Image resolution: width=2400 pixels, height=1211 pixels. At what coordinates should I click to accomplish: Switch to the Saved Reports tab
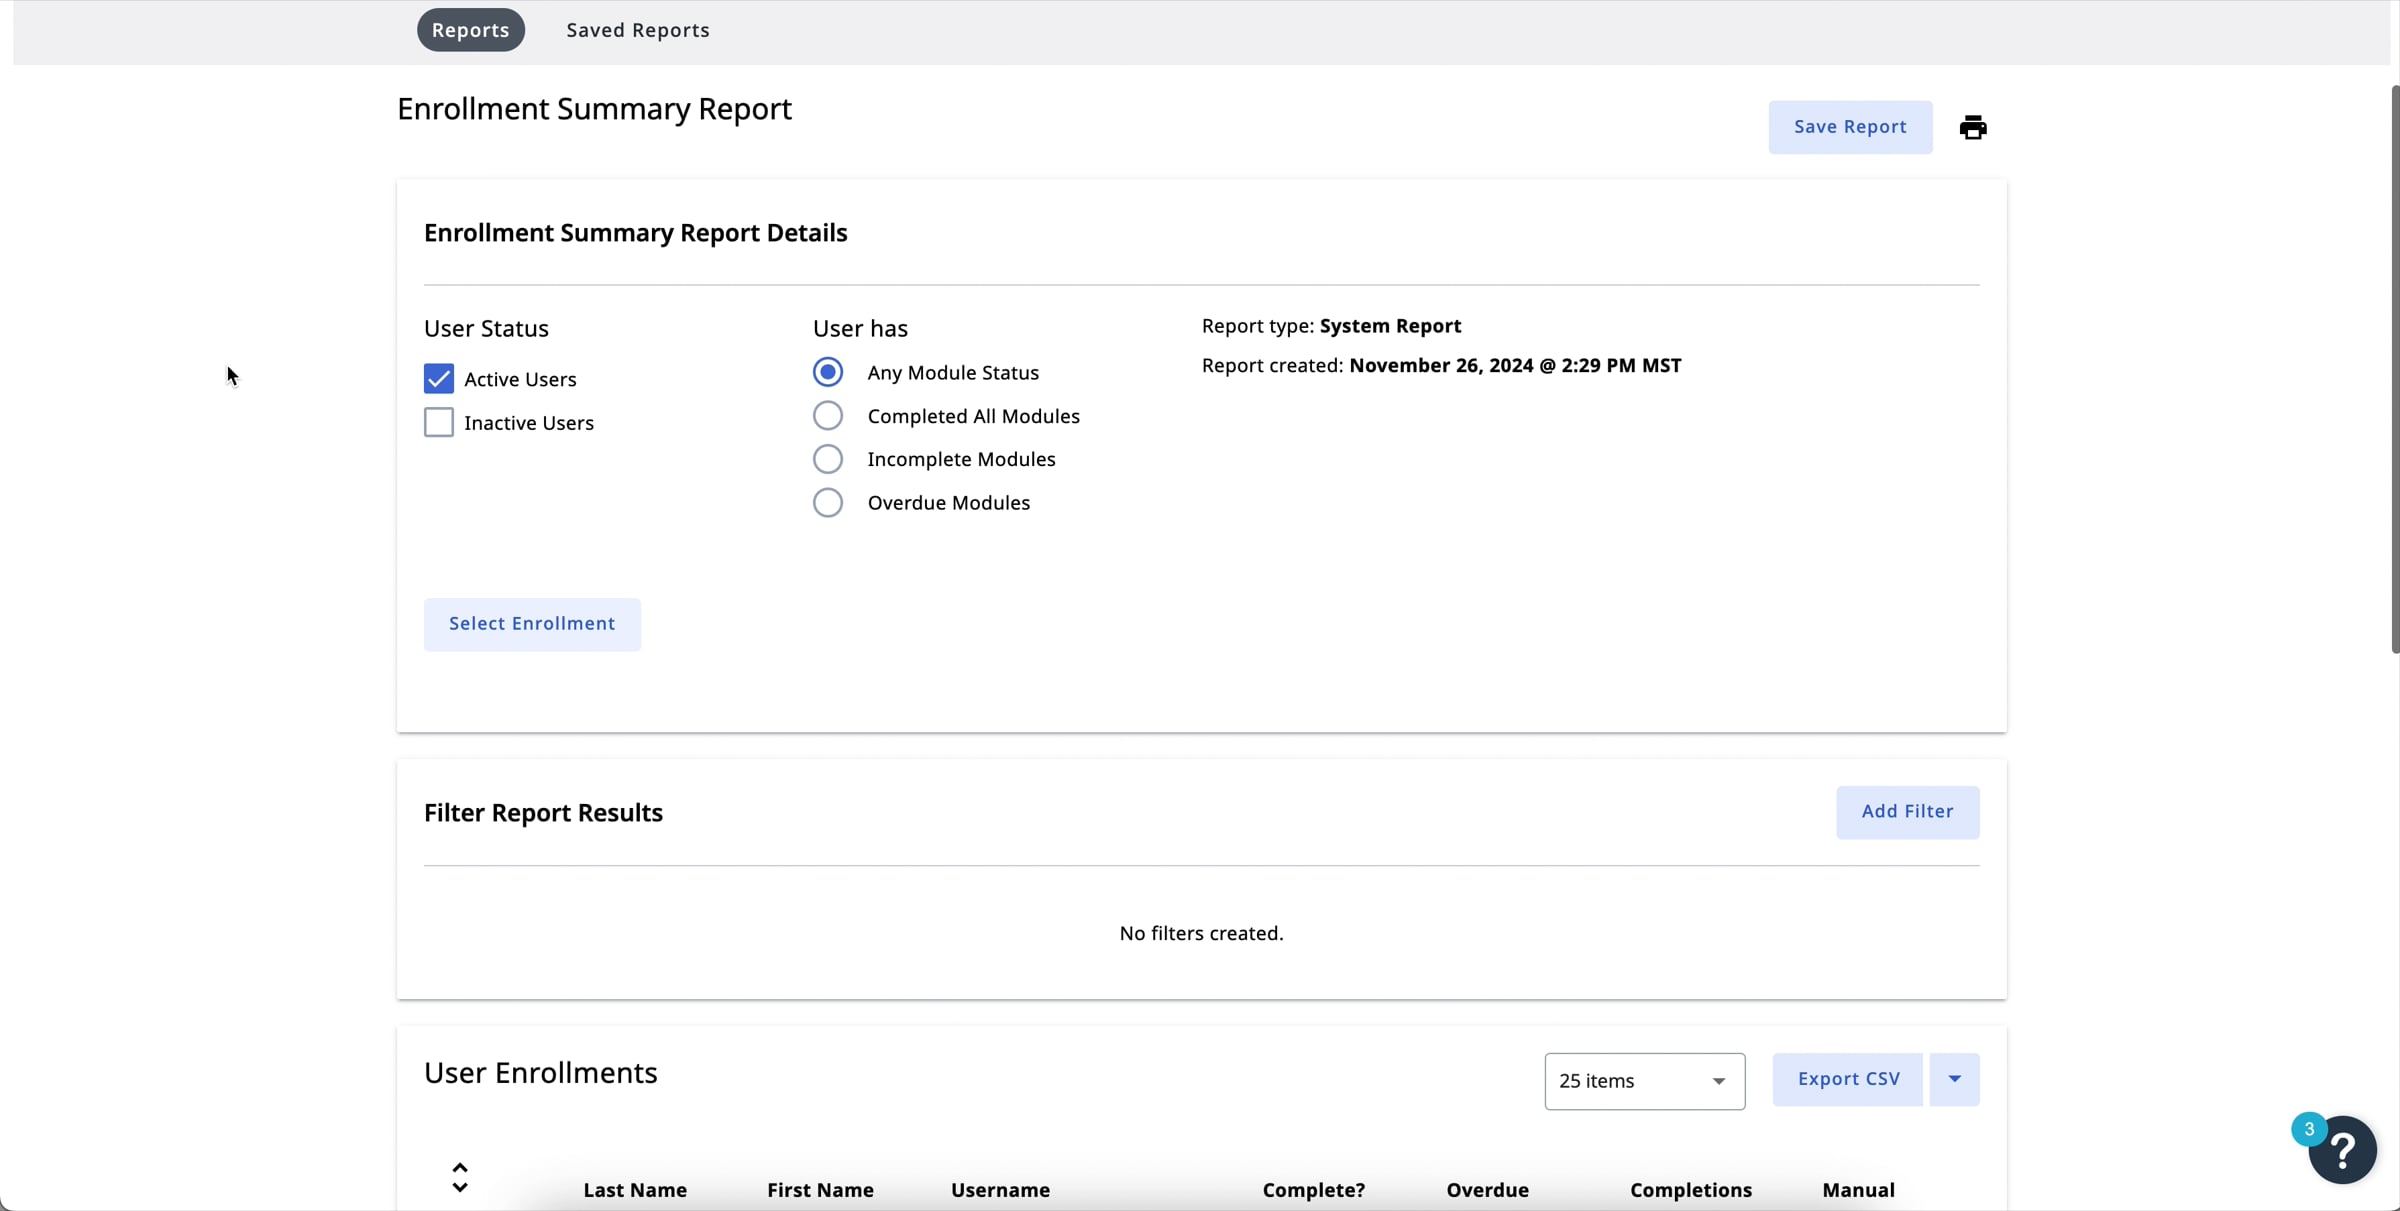coord(638,30)
